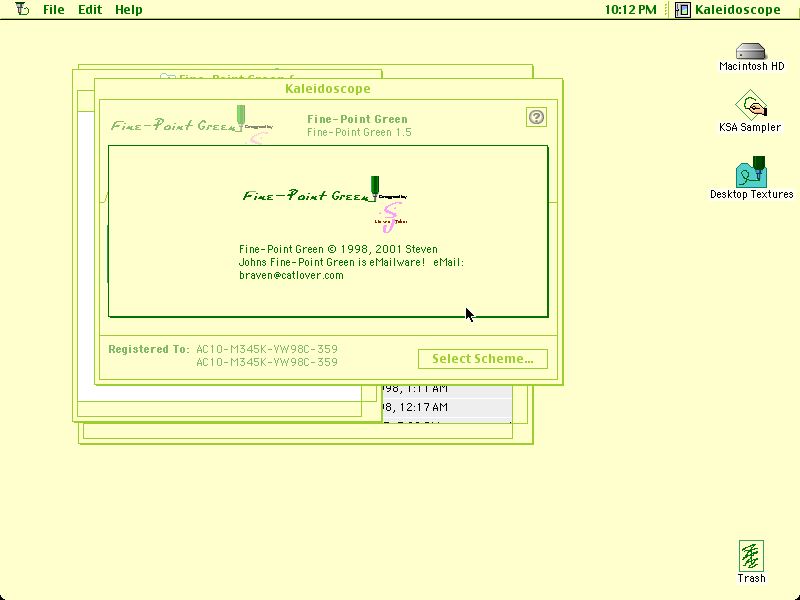Click the 10:12 PM menu bar clock
This screenshot has height=600, width=800.
click(631, 10)
